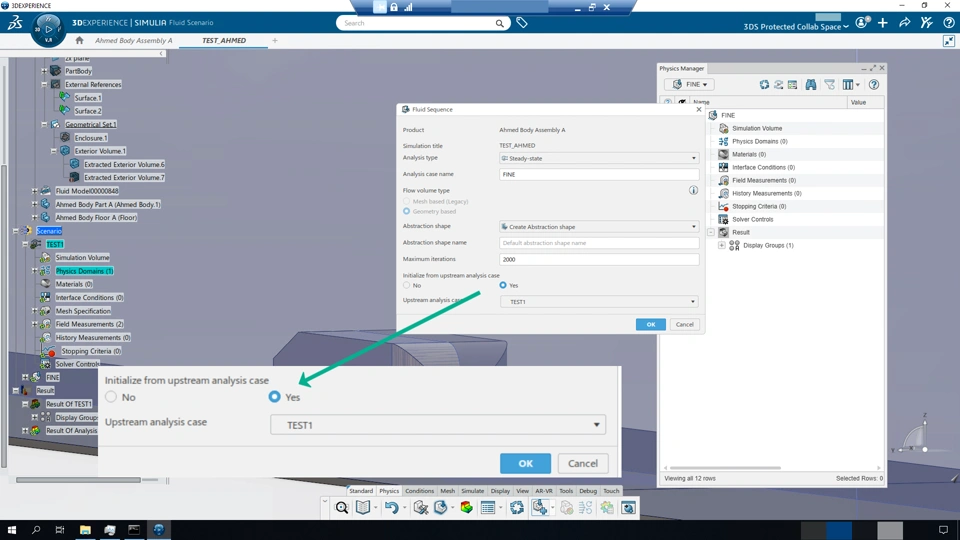The image size is (960, 540).
Task: Collapse External References in the tree
Action: pyautogui.click(x=44, y=84)
